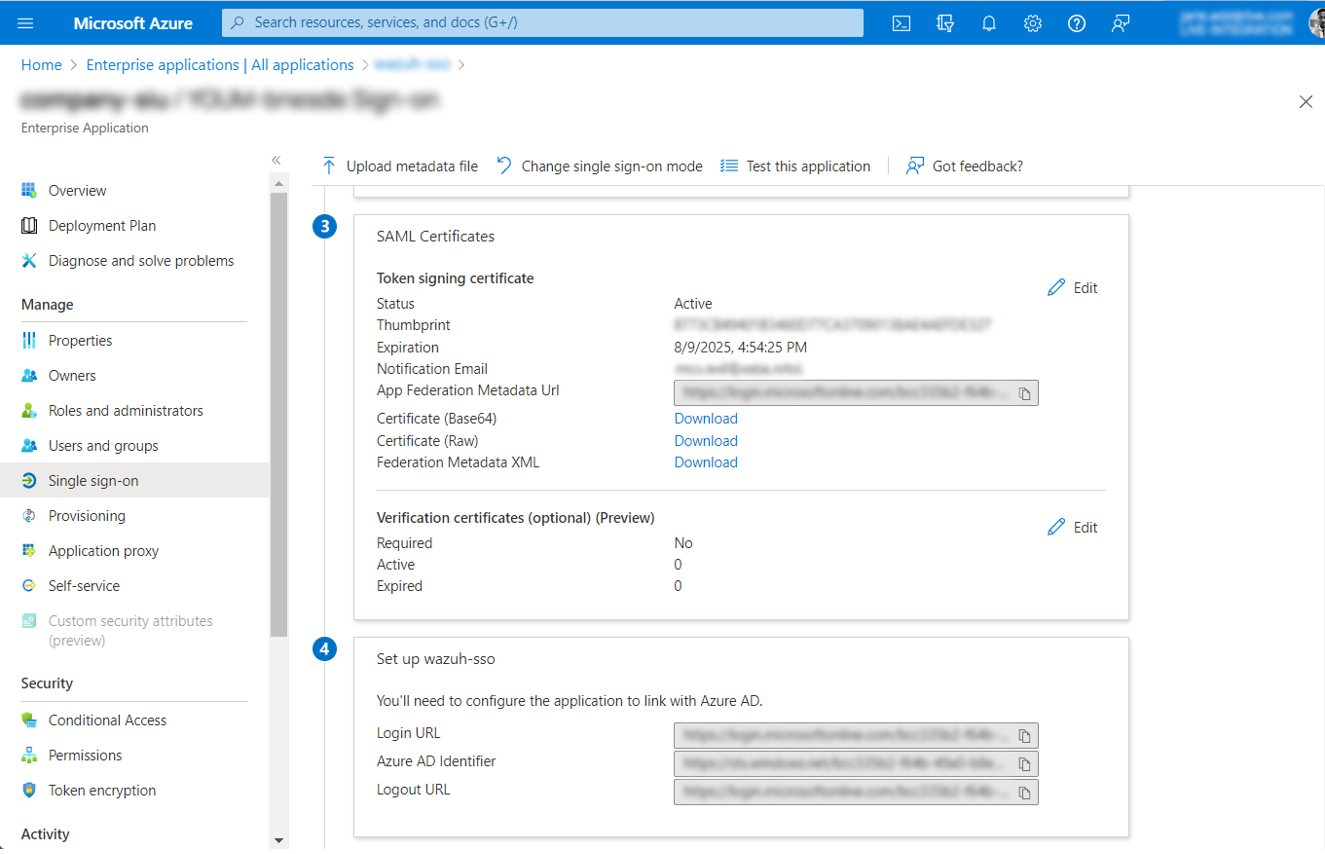Viewport: 1325px width, 854px height.
Task: Collapse the sidebar with double chevron
Action: click(x=276, y=160)
